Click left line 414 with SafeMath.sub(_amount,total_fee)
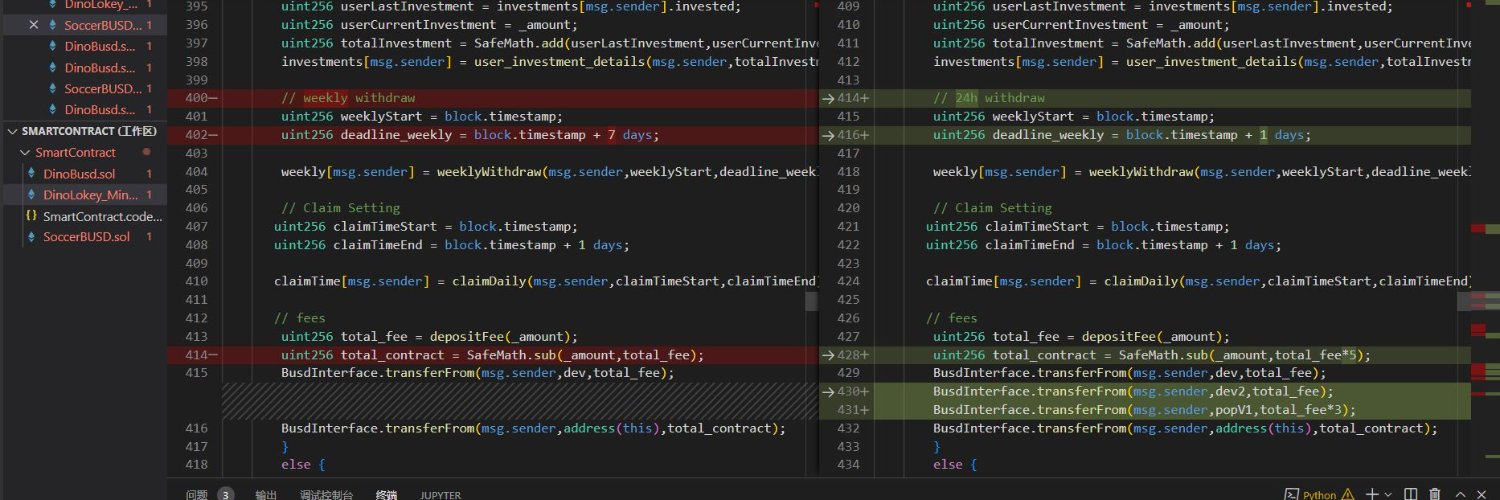Screen dimensions: 1500x500 tap(494, 355)
